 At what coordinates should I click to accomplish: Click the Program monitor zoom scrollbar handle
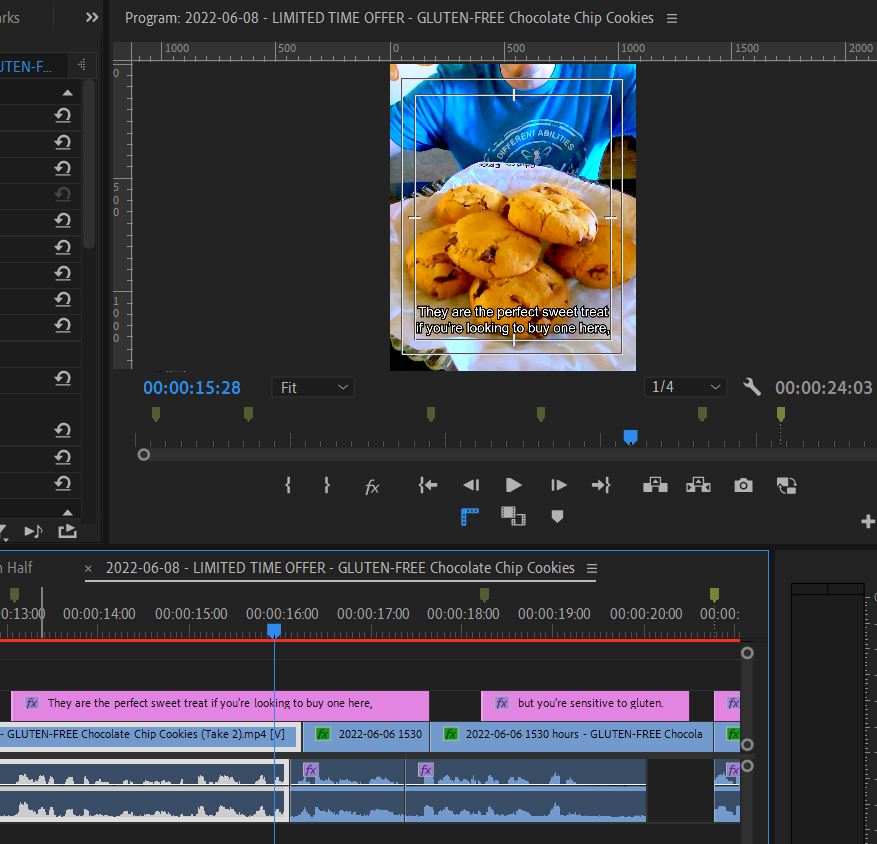point(144,455)
